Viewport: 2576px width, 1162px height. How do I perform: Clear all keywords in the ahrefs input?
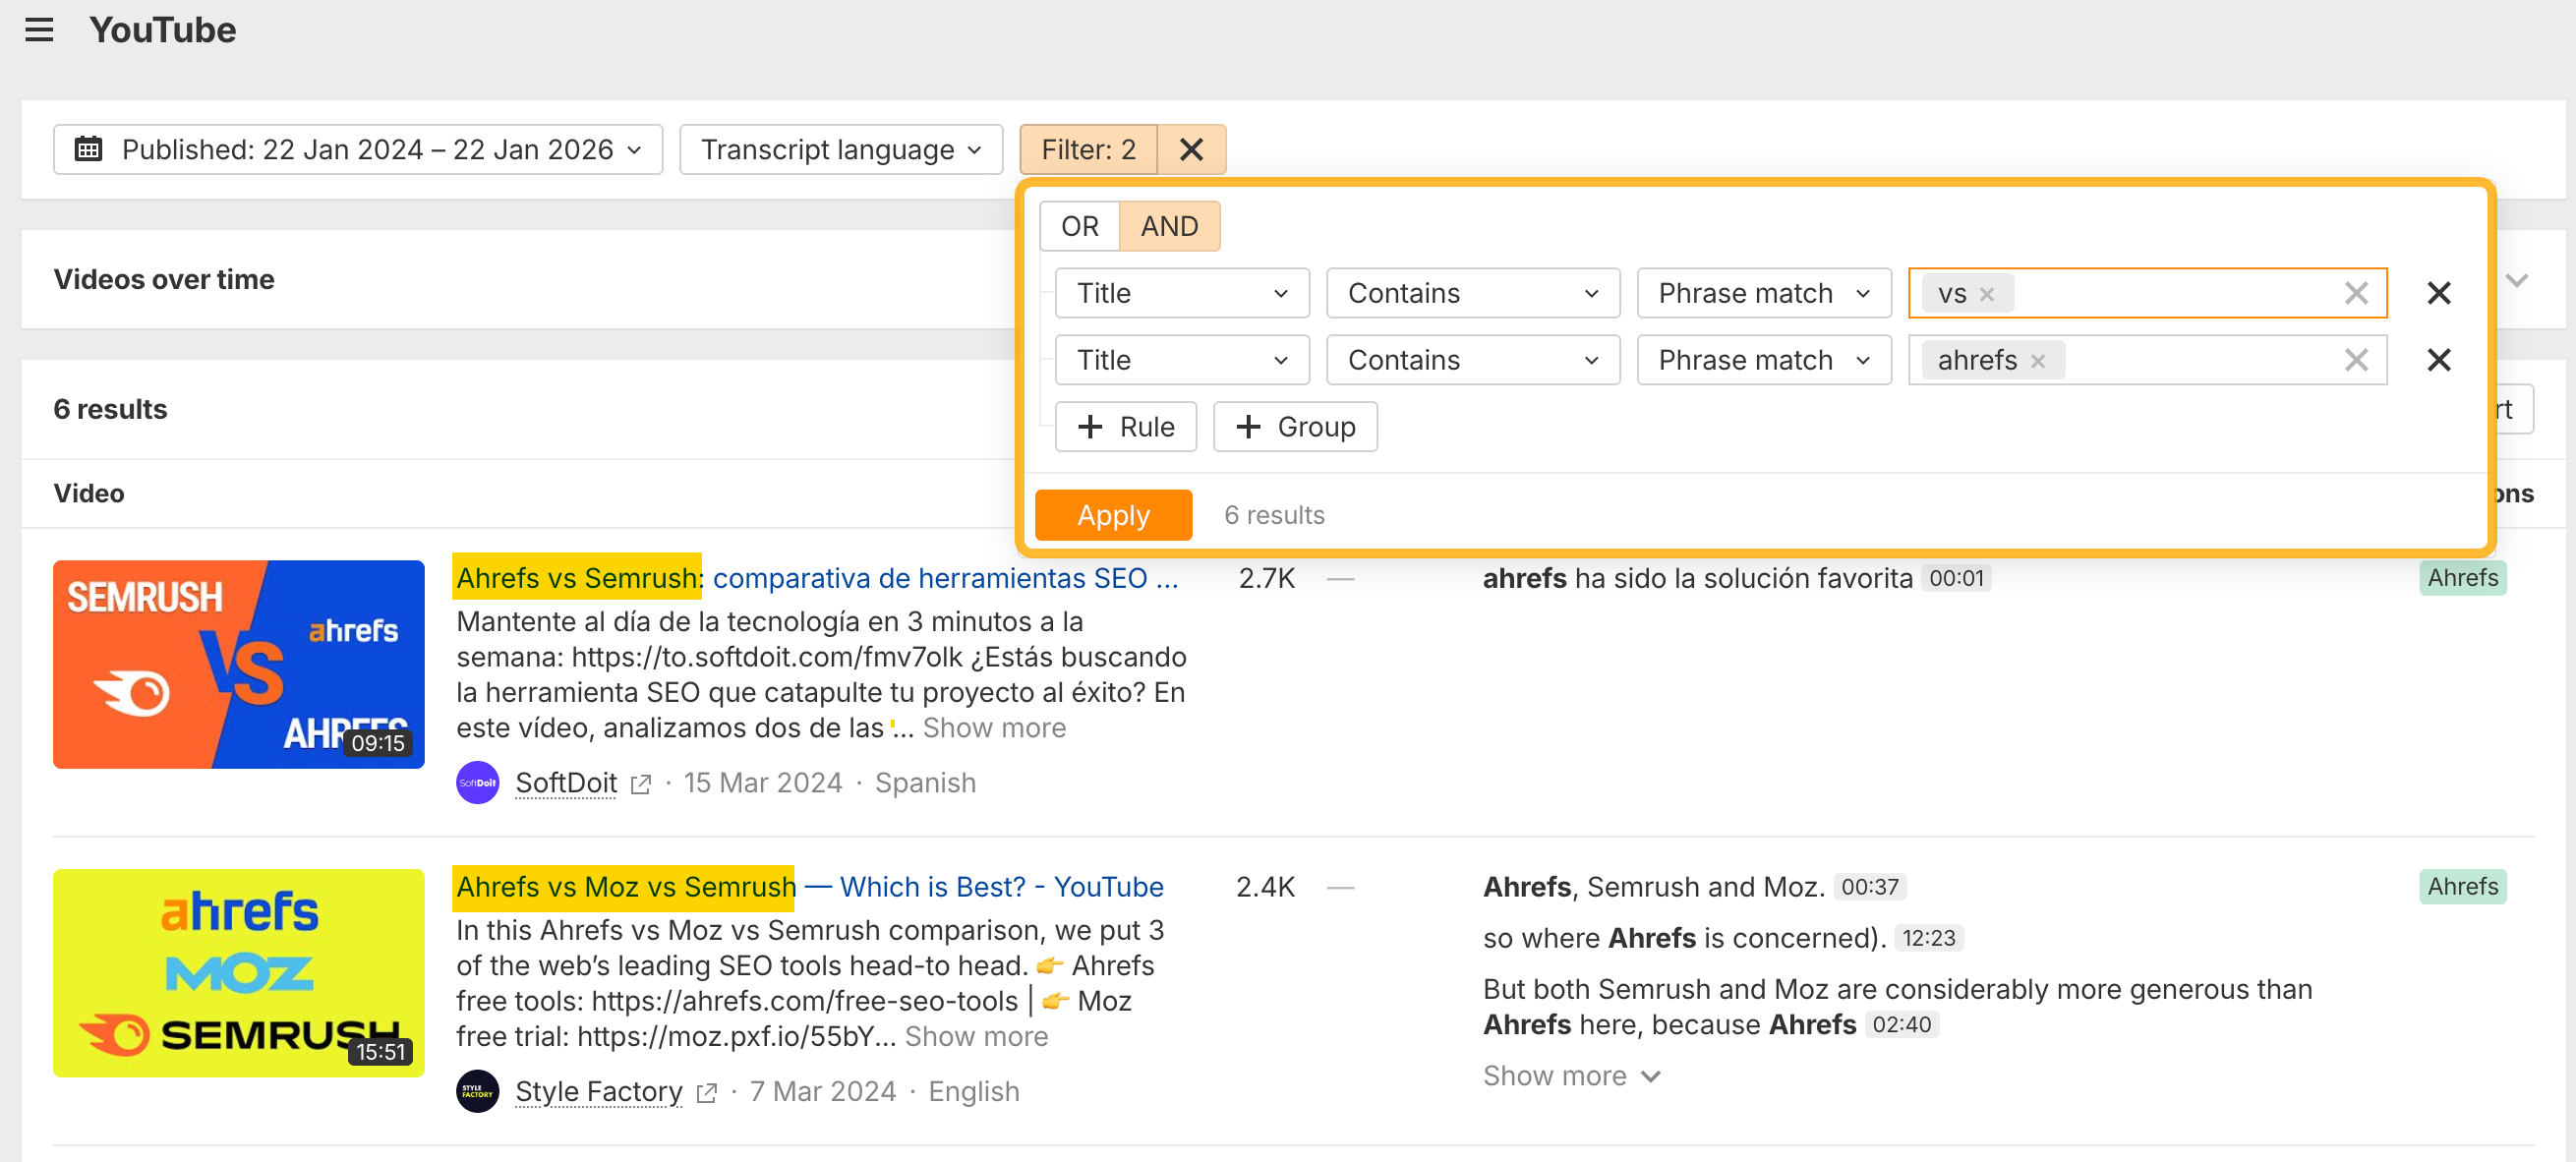click(2356, 360)
